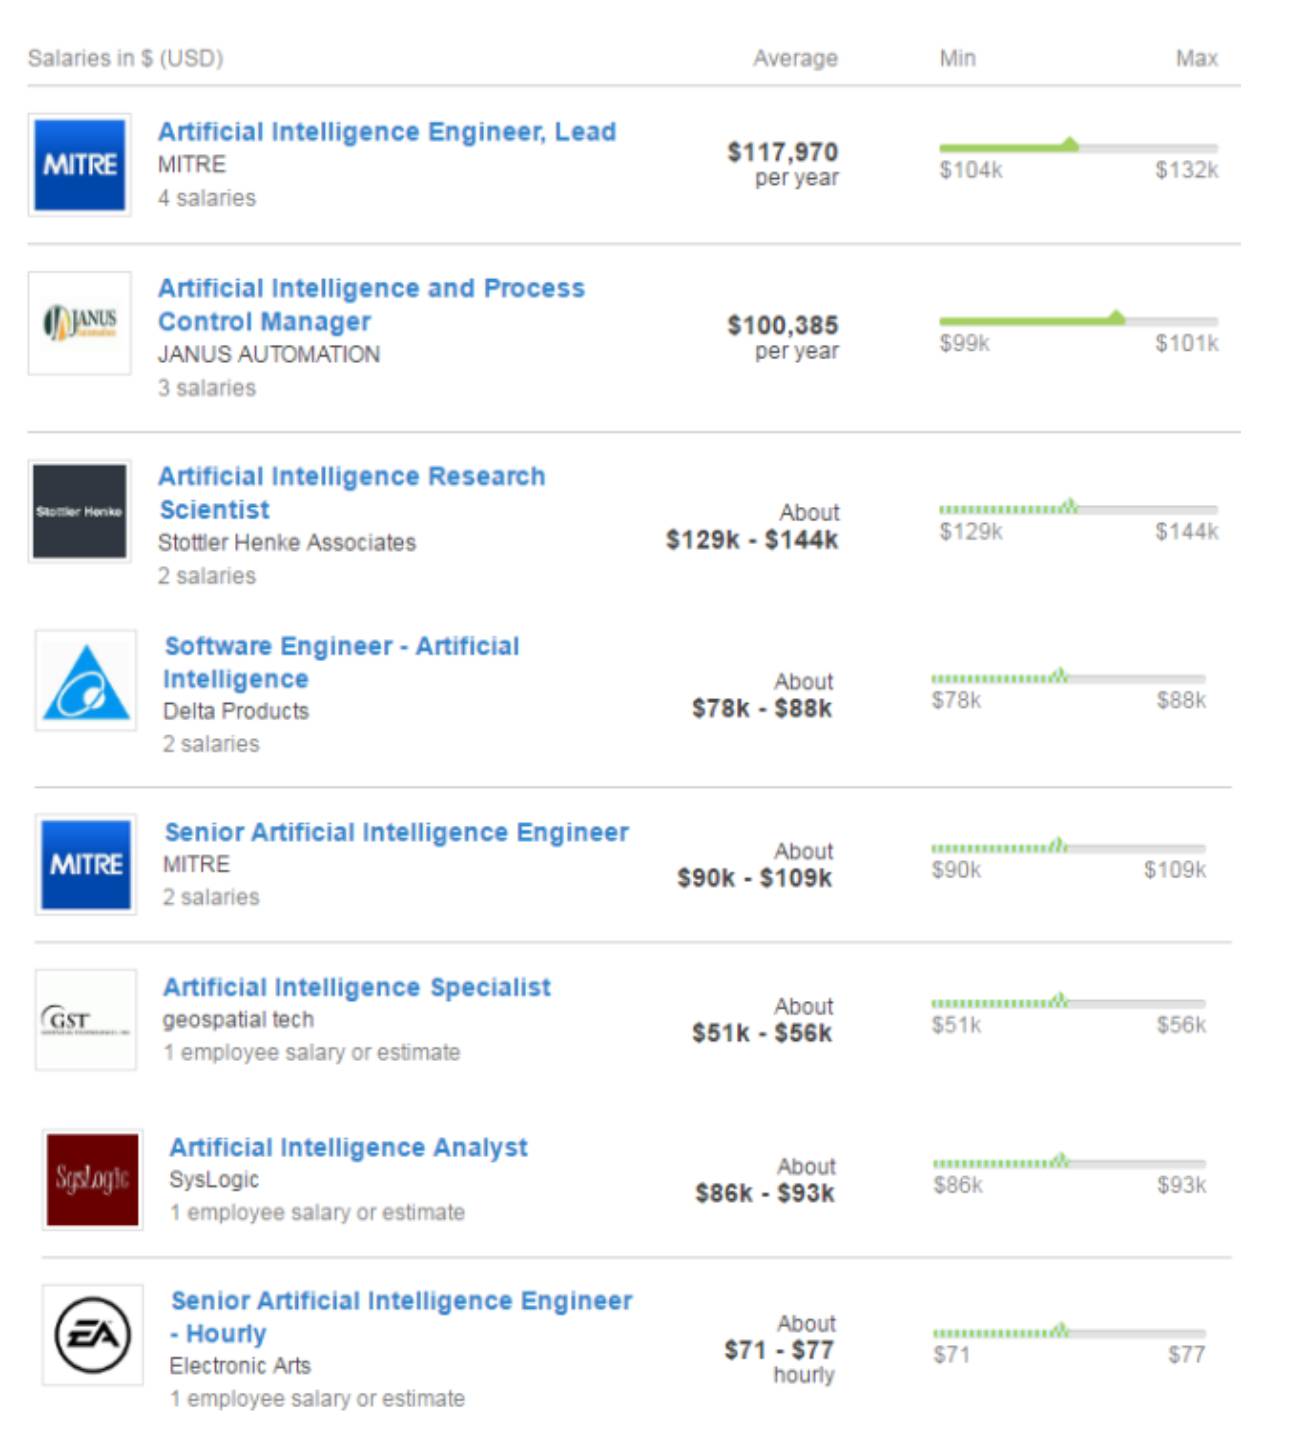The width and height of the screenshot is (1316, 1448).
Task: Click the Janus Automation company logo
Action: 79,323
